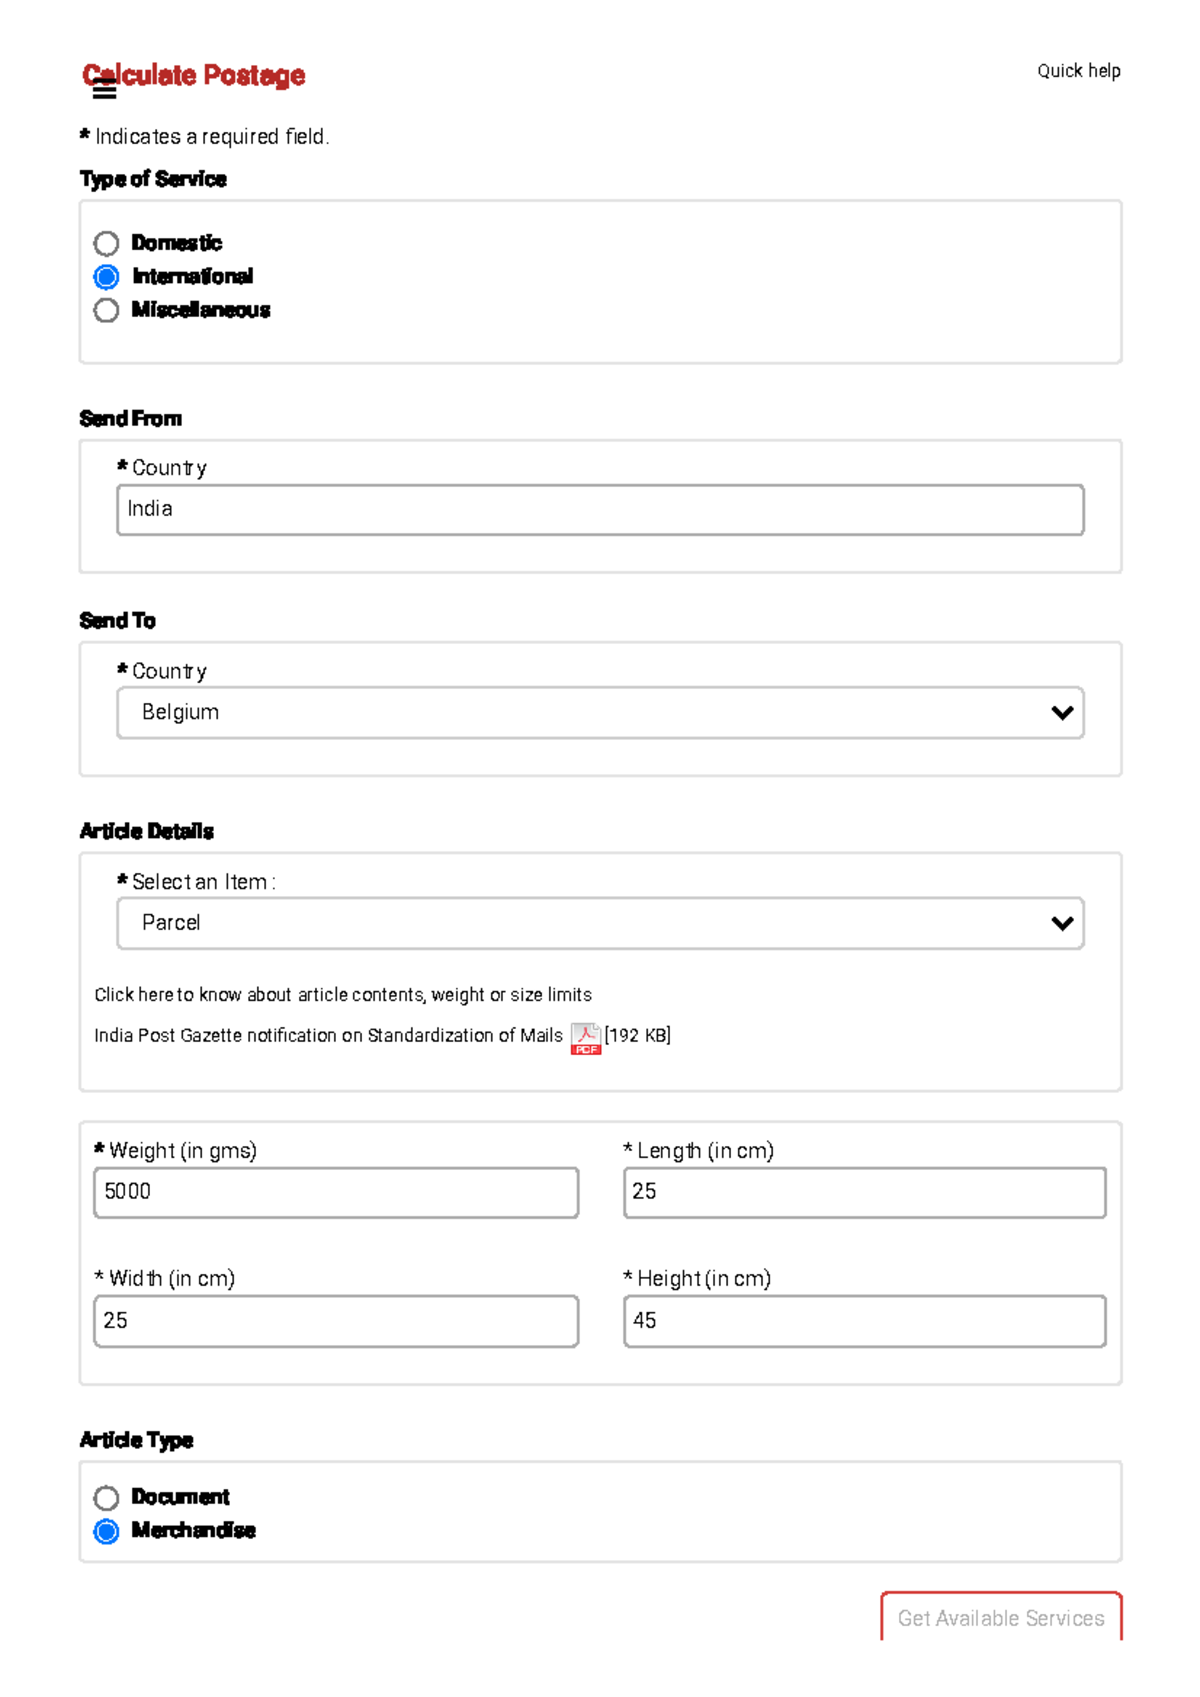Edit the Weight in gms field
The width and height of the screenshot is (1200, 1697).
tap(335, 1192)
